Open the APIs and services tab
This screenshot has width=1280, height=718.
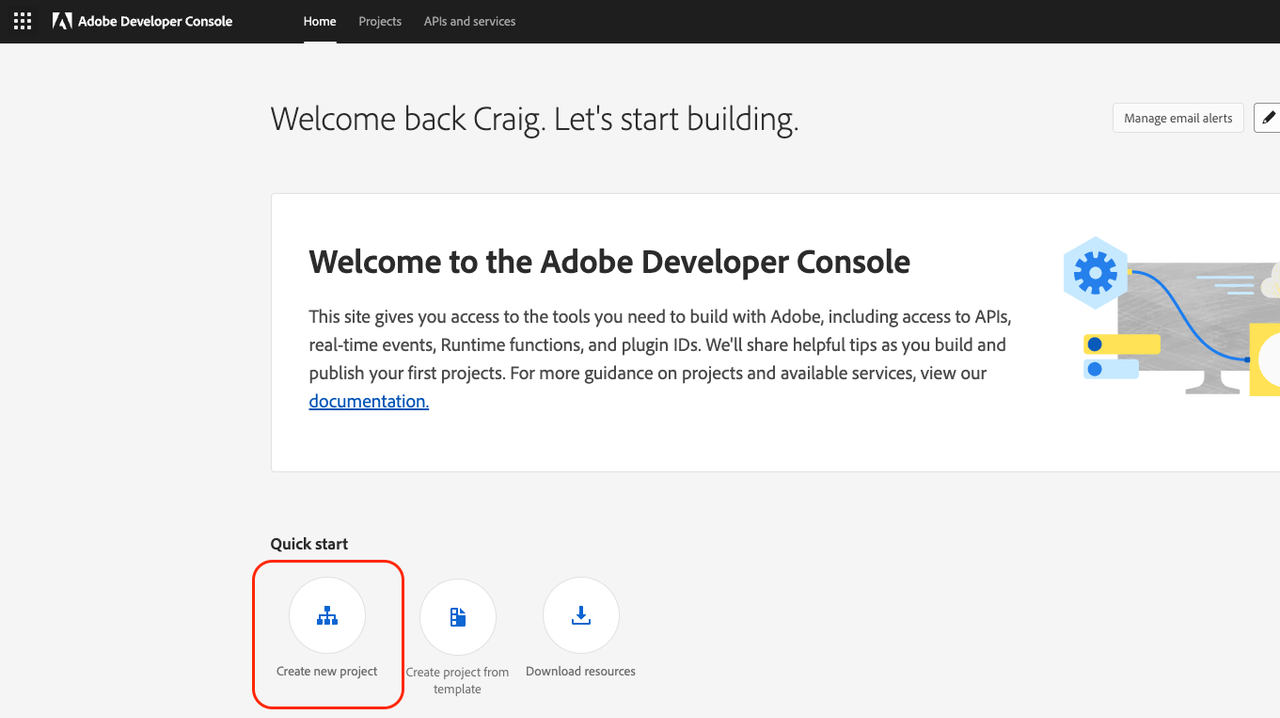click(x=469, y=21)
